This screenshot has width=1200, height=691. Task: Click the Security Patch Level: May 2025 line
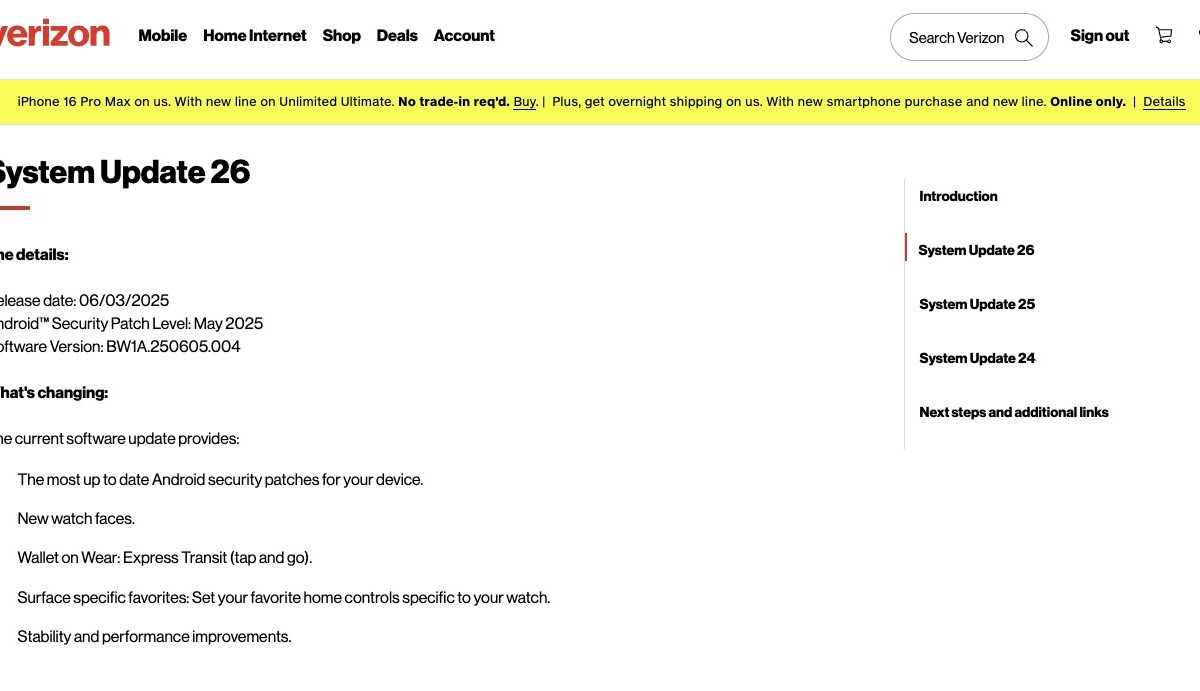pyautogui.click(x=132, y=323)
